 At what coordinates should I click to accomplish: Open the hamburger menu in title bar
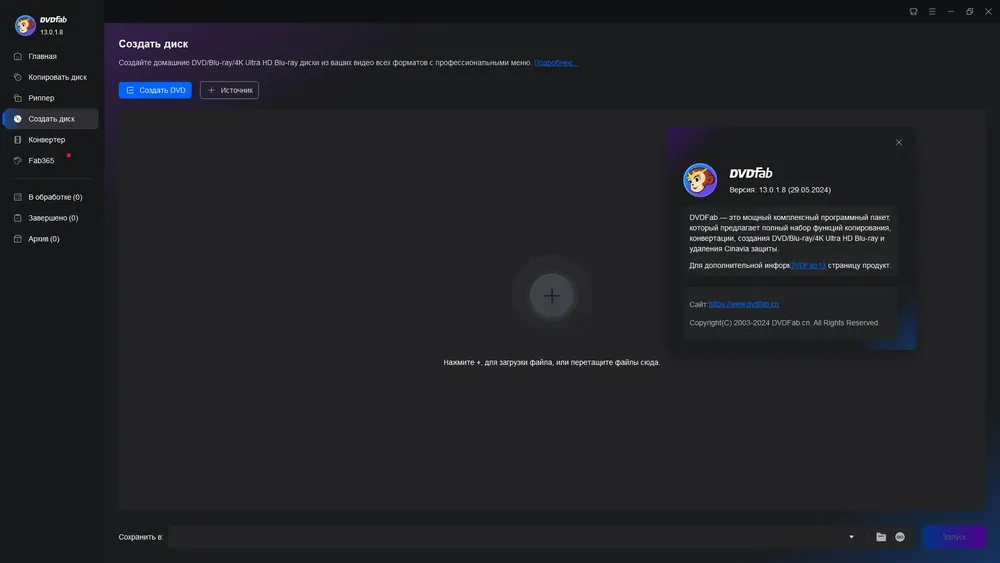tap(932, 11)
